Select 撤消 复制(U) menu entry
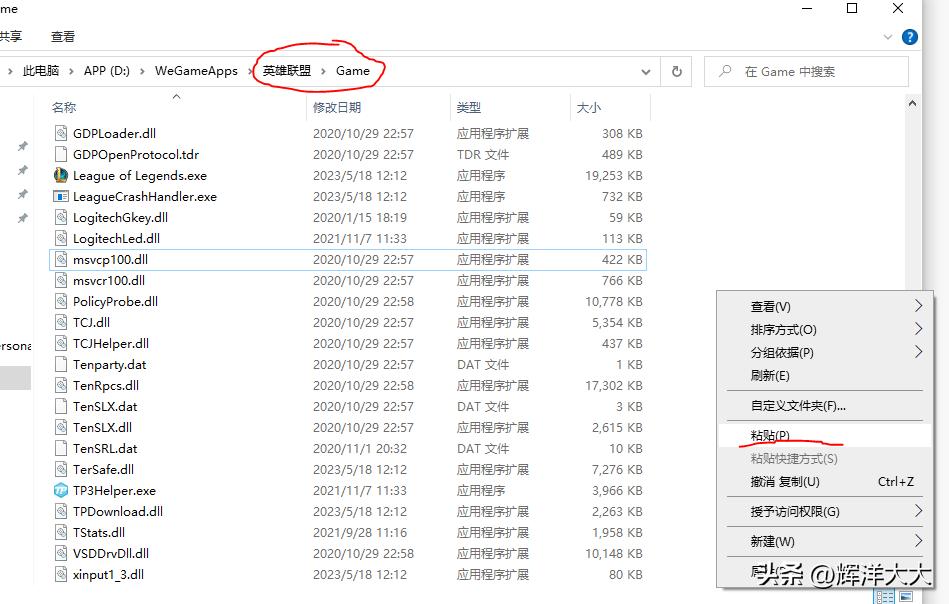The height and width of the screenshot is (604, 949). click(x=825, y=482)
